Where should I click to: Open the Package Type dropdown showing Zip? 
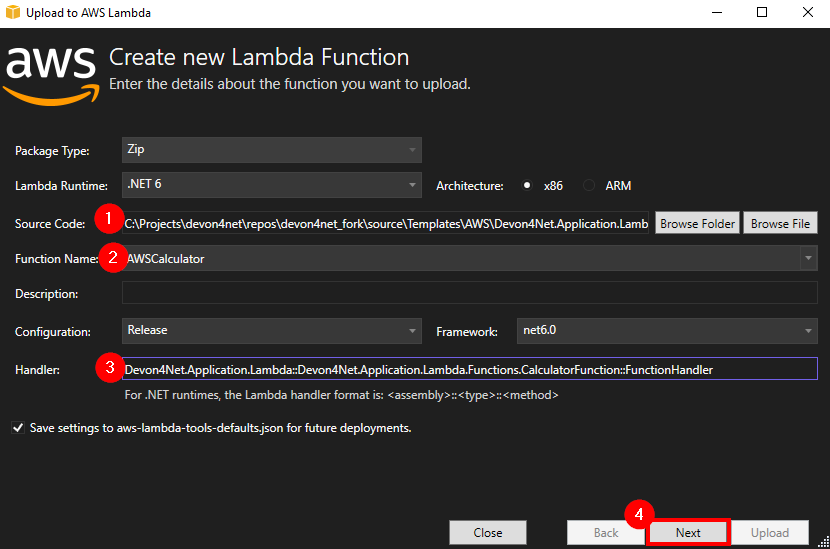coord(272,150)
